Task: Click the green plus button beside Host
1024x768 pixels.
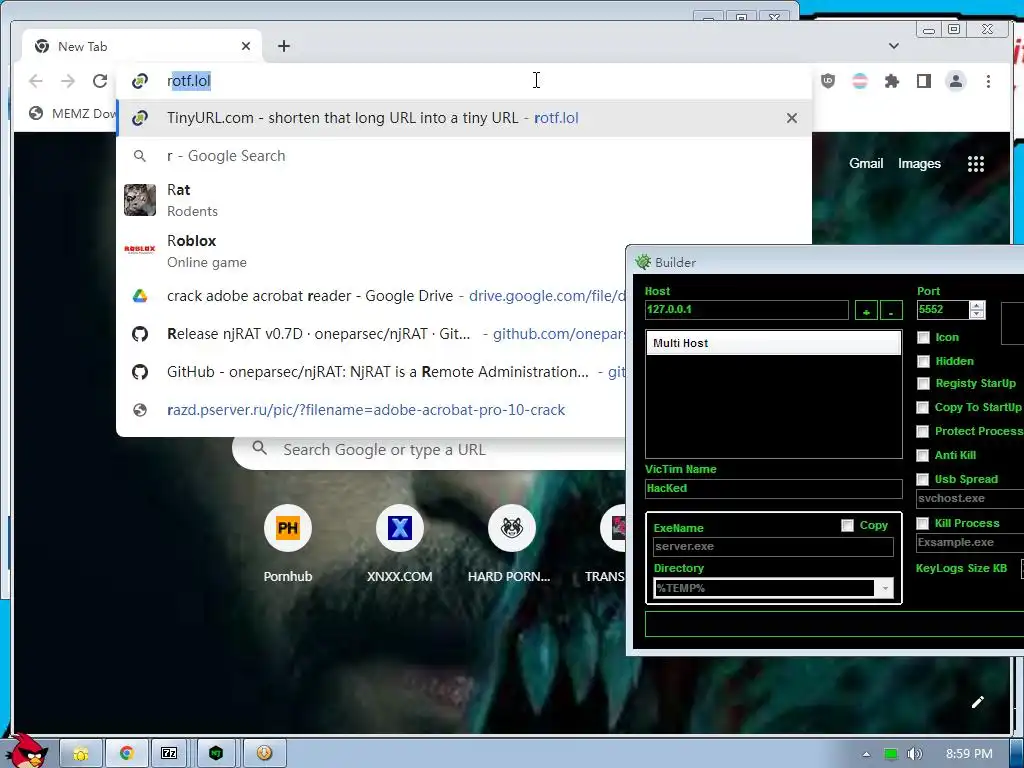Action: pyautogui.click(x=866, y=310)
